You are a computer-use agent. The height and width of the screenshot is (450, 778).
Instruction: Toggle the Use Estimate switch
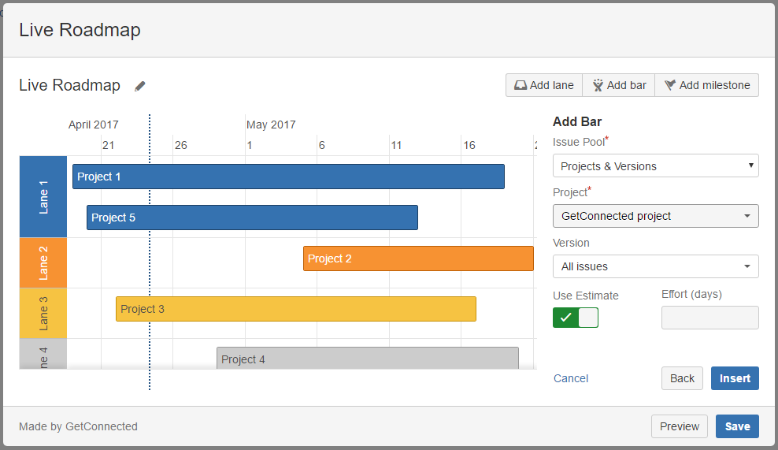(x=575, y=317)
